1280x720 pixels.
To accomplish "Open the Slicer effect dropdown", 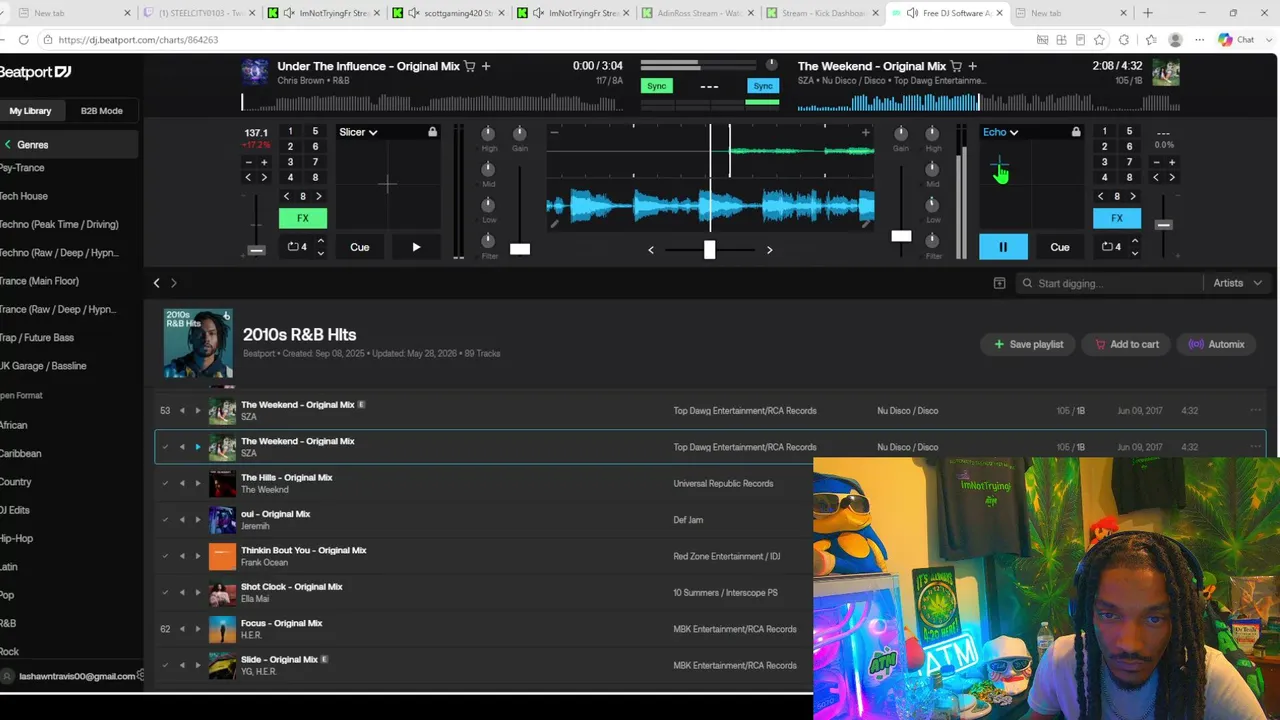I will [x=358, y=132].
